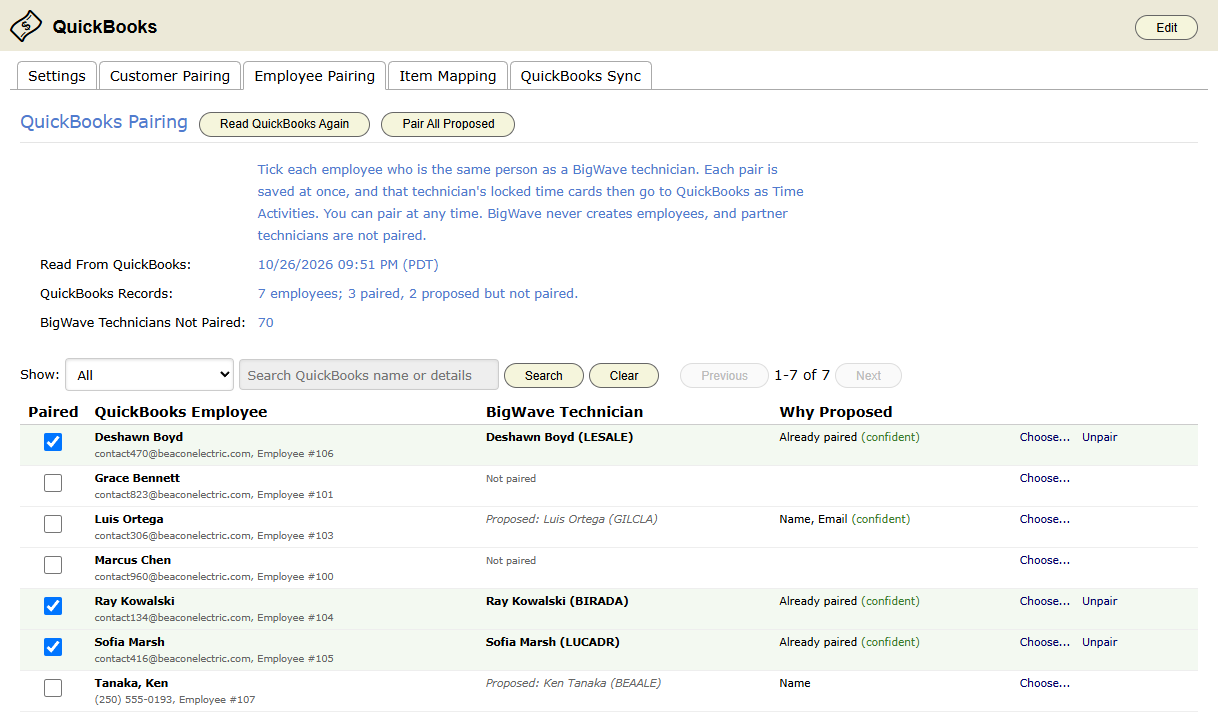Uncheck Paired box for Ray Kowalski
This screenshot has height=720, width=1218.
pos(53,606)
